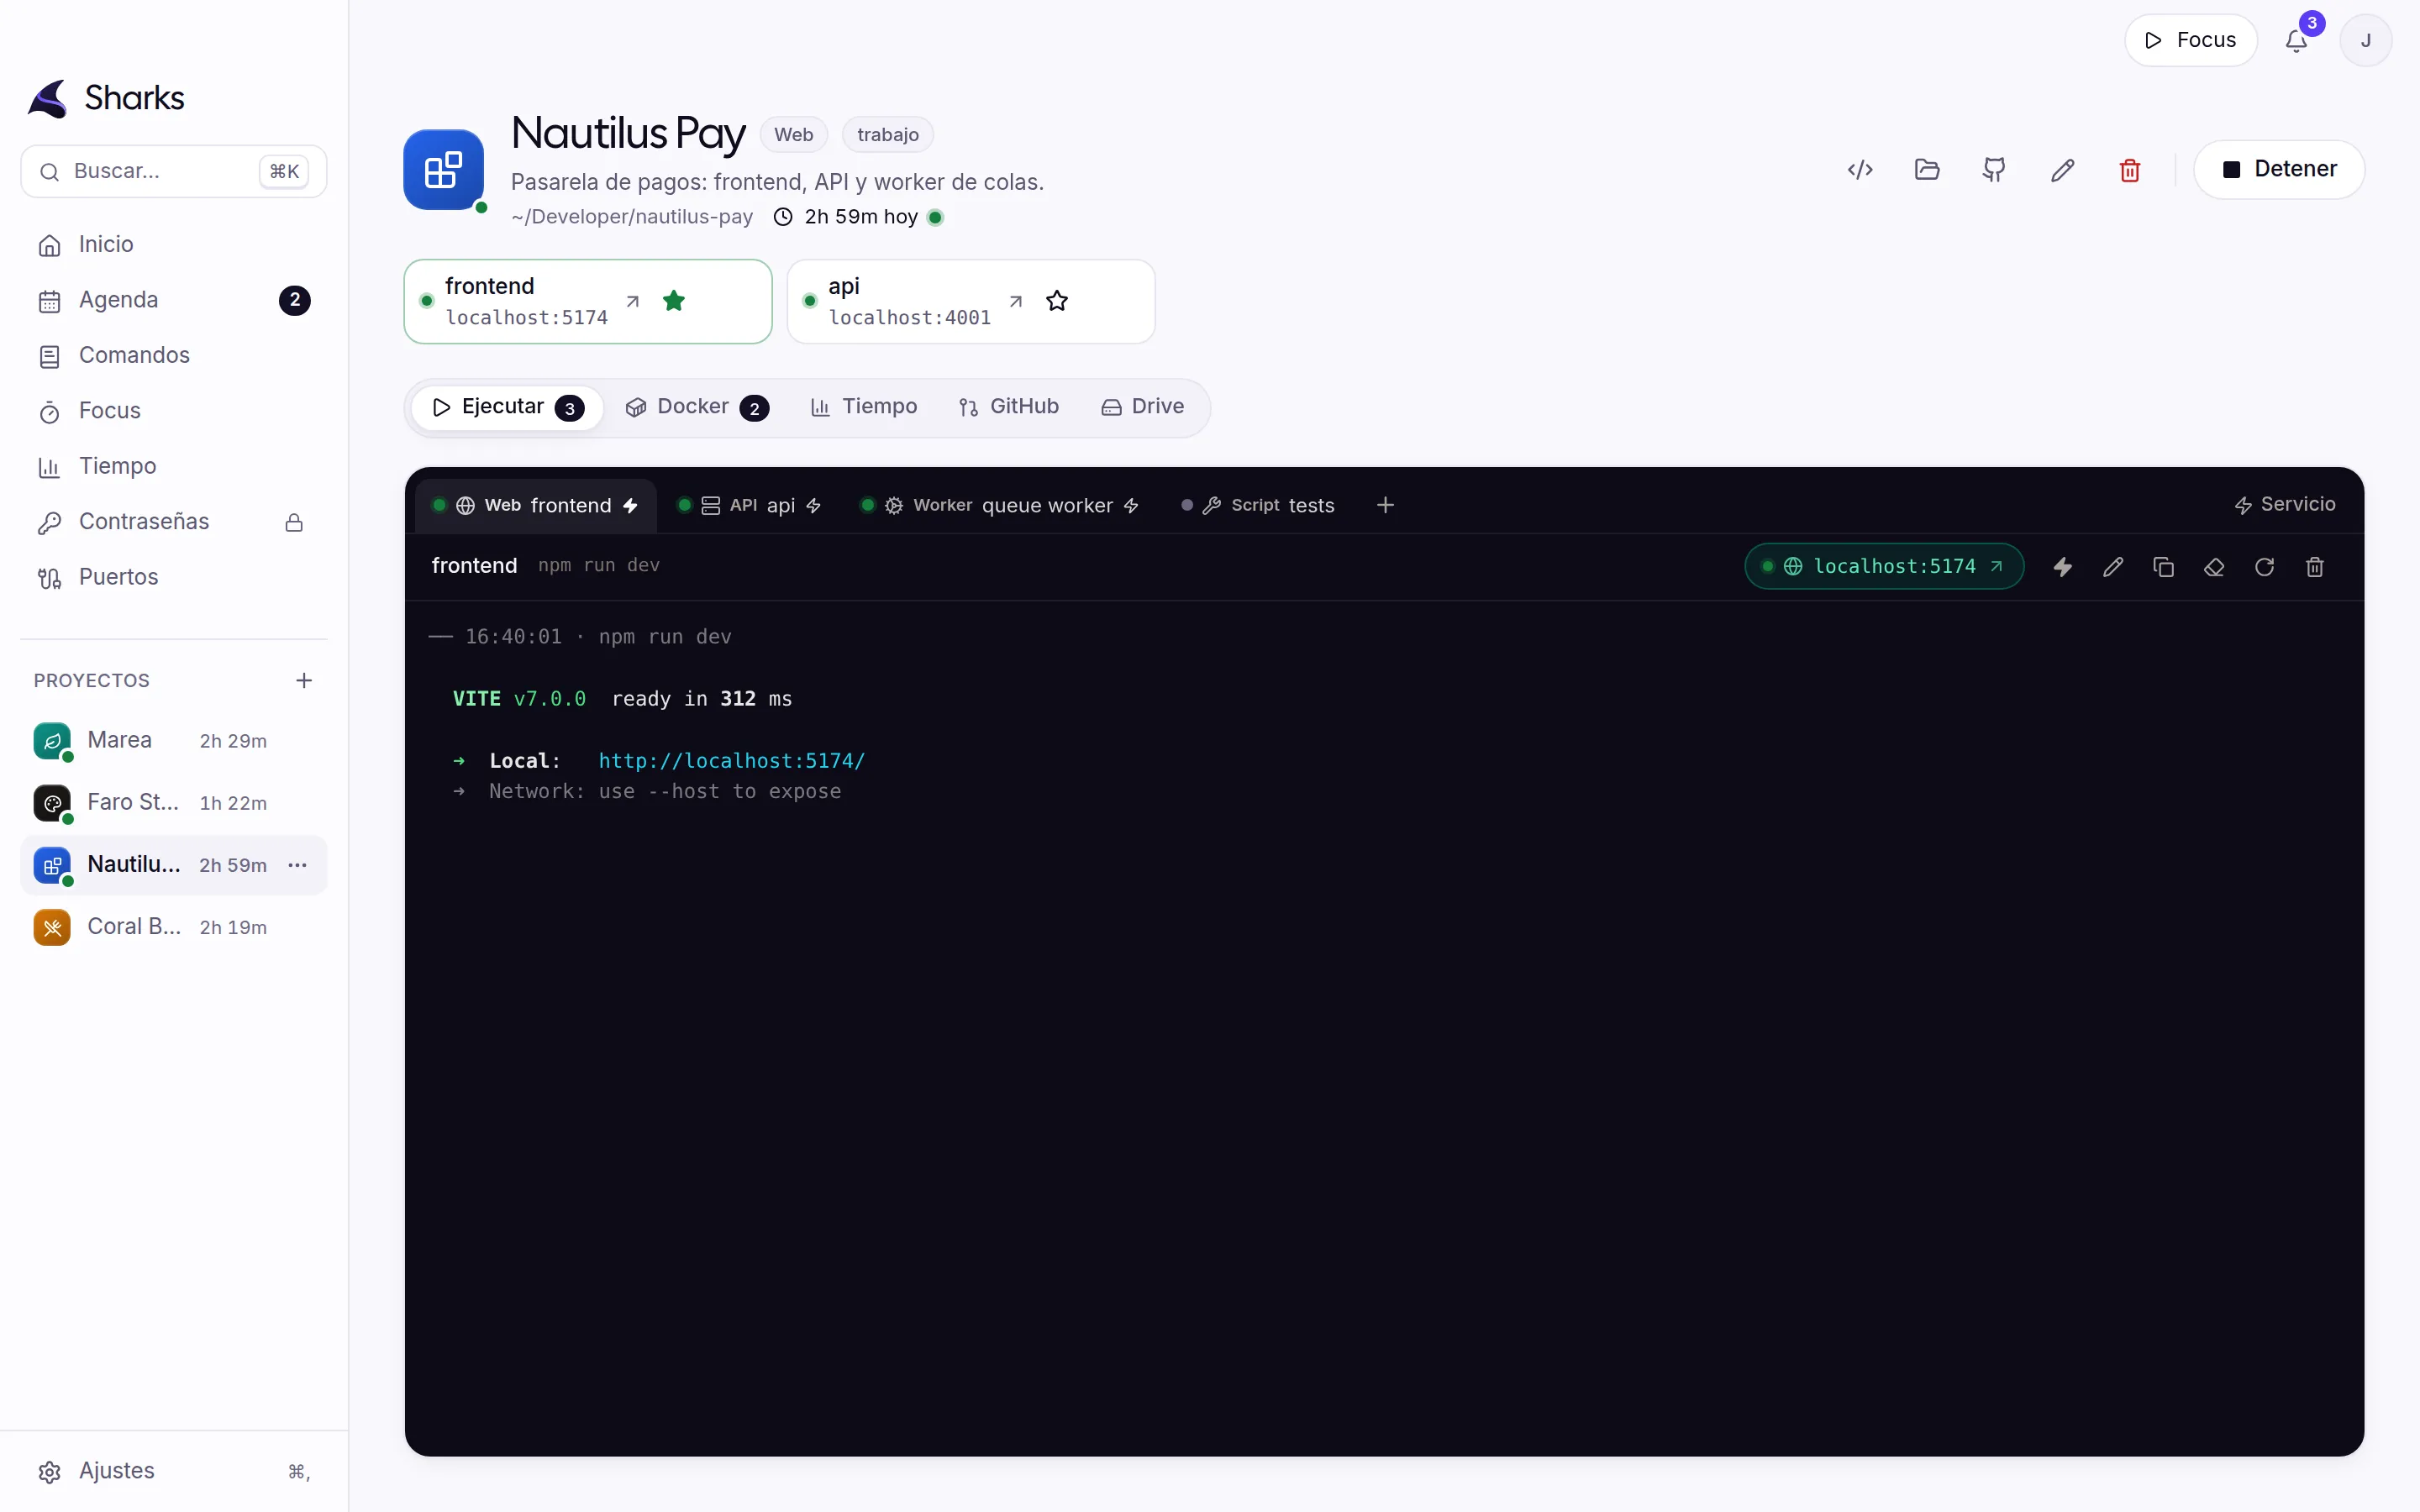Open Contraseñas in sidebar

[174, 522]
